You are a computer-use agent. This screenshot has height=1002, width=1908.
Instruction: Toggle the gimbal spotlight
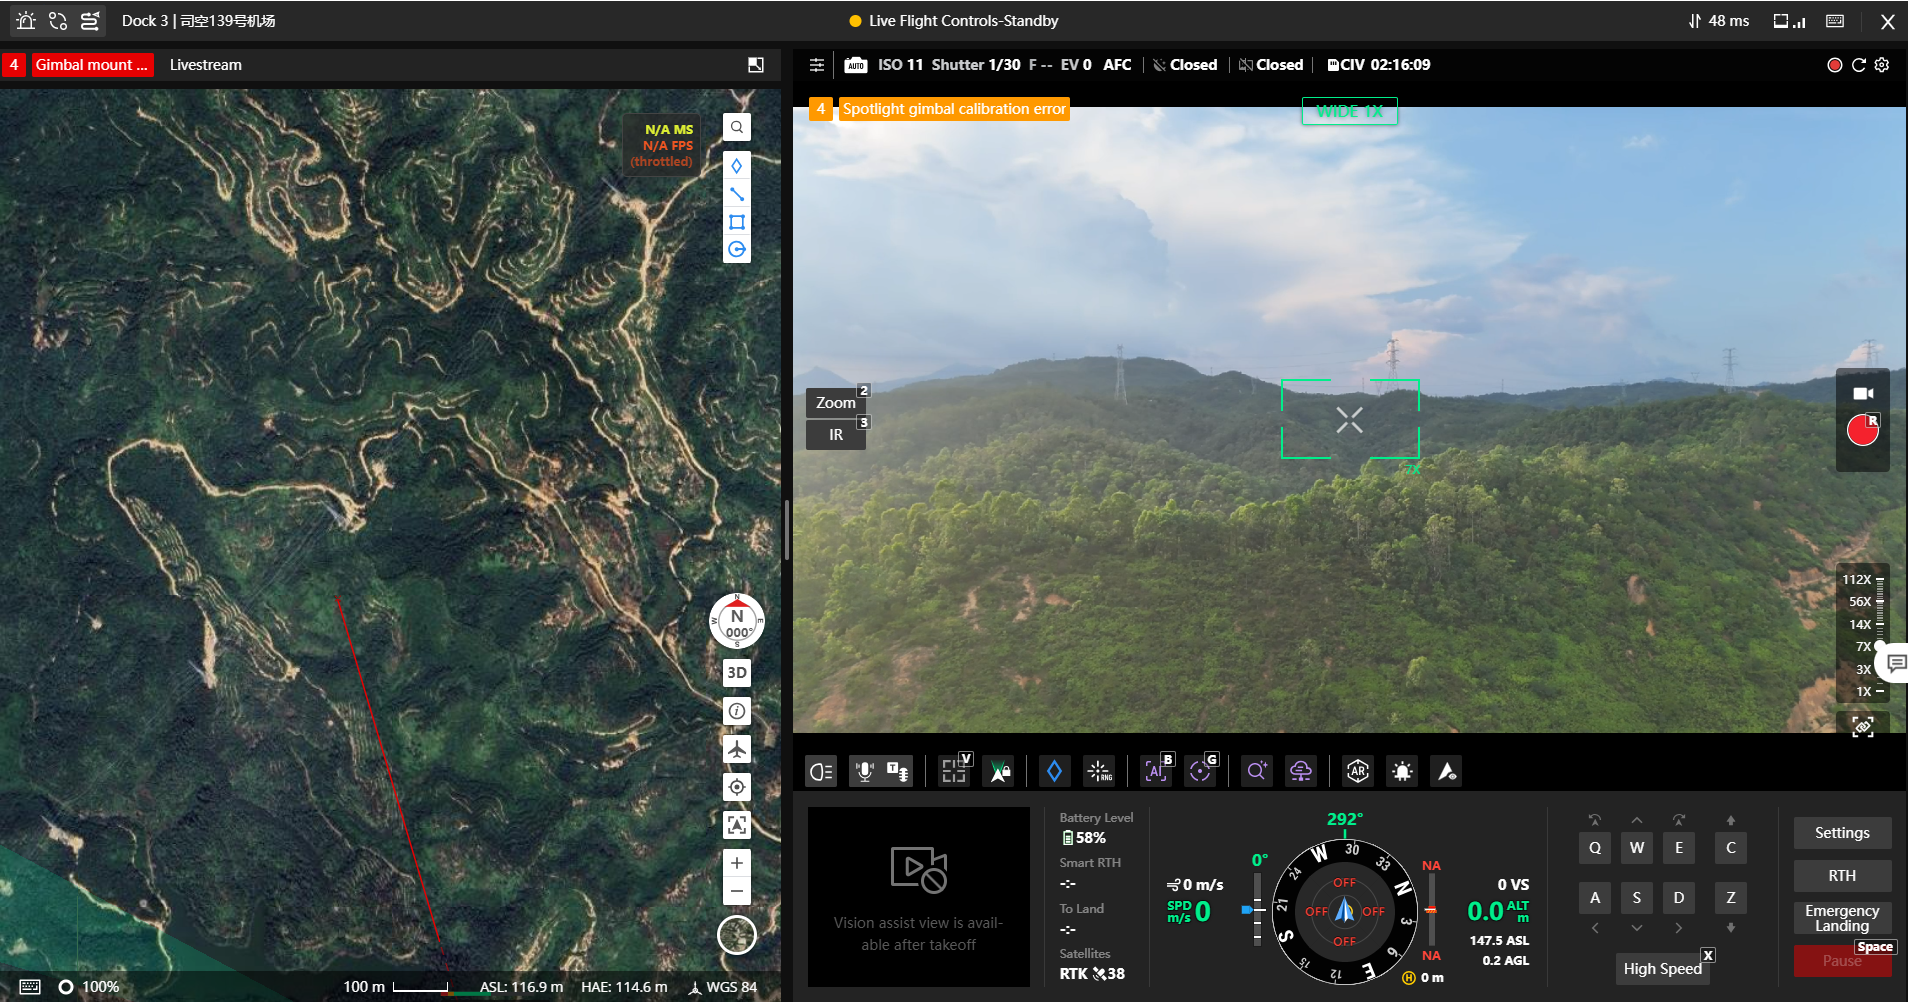[820, 770]
